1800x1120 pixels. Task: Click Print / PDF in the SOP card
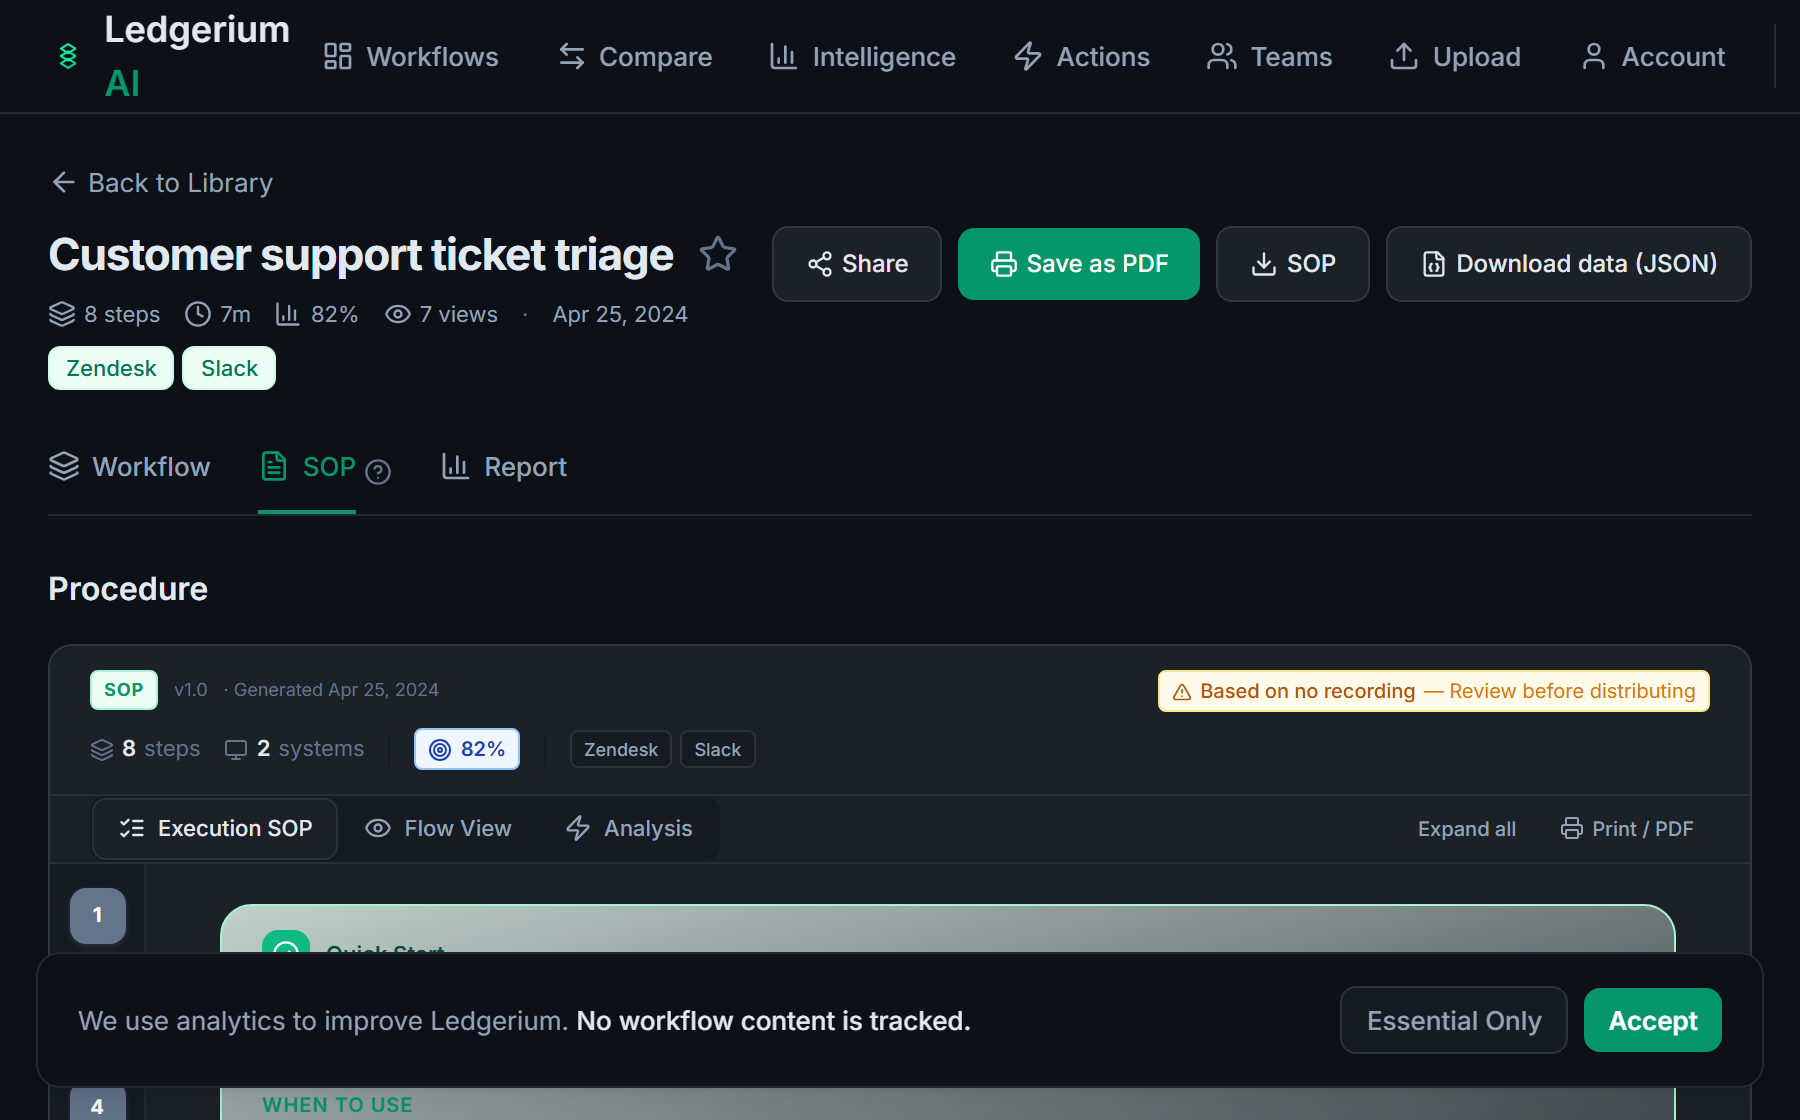pos(1627,829)
